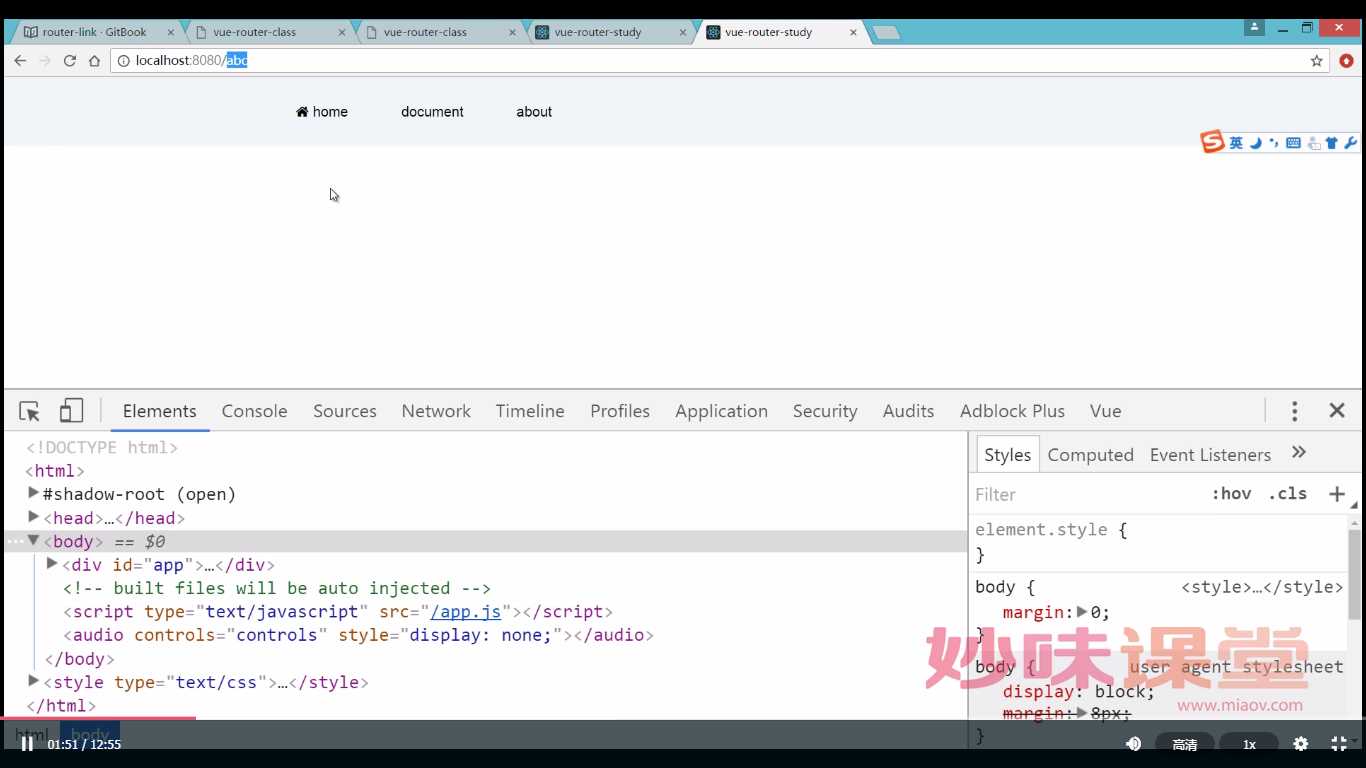Add new style rule plus icon
This screenshot has width=1366, height=768.
tap(1337, 494)
